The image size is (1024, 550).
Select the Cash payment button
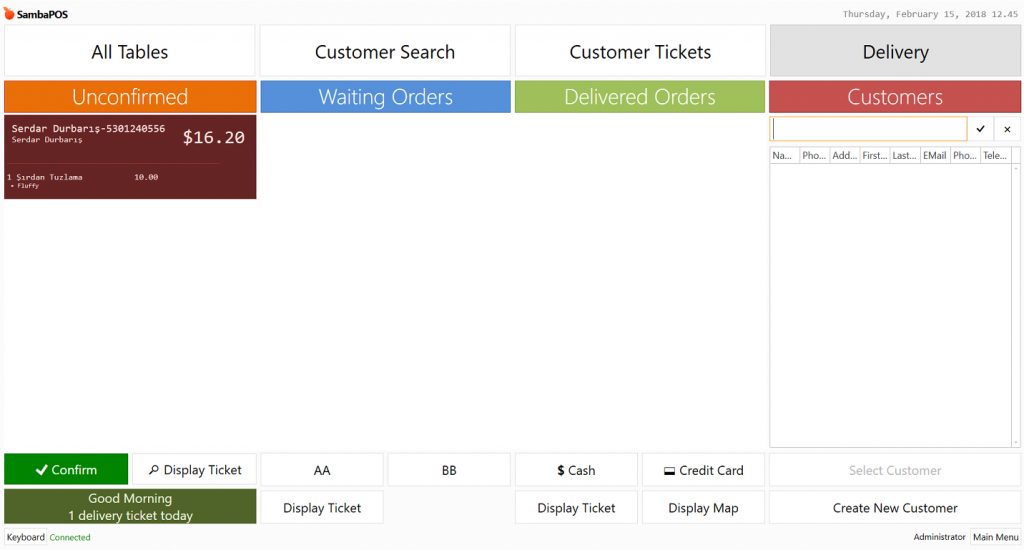point(576,470)
